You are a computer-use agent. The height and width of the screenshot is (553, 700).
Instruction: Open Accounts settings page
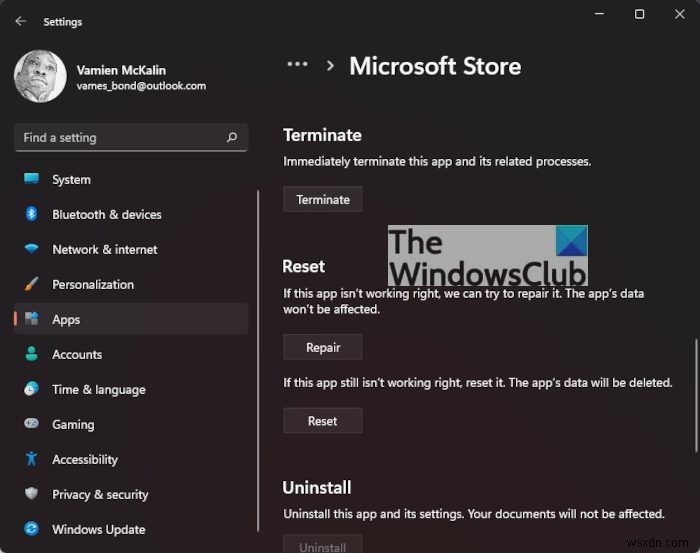[131, 354]
